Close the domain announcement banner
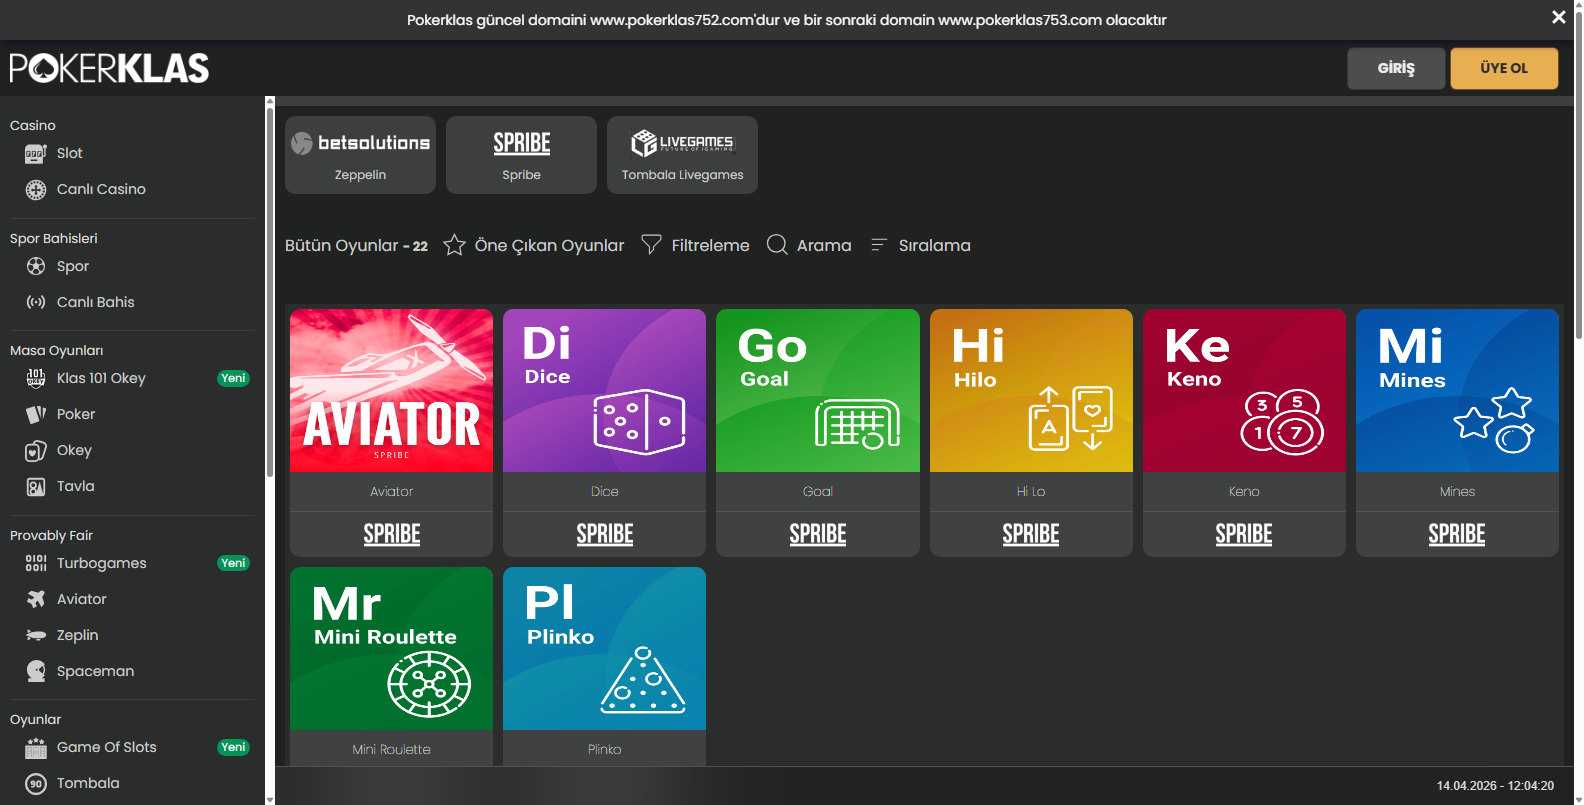1584x805 pixels. pyautogui.click(x=1558, y=17)
